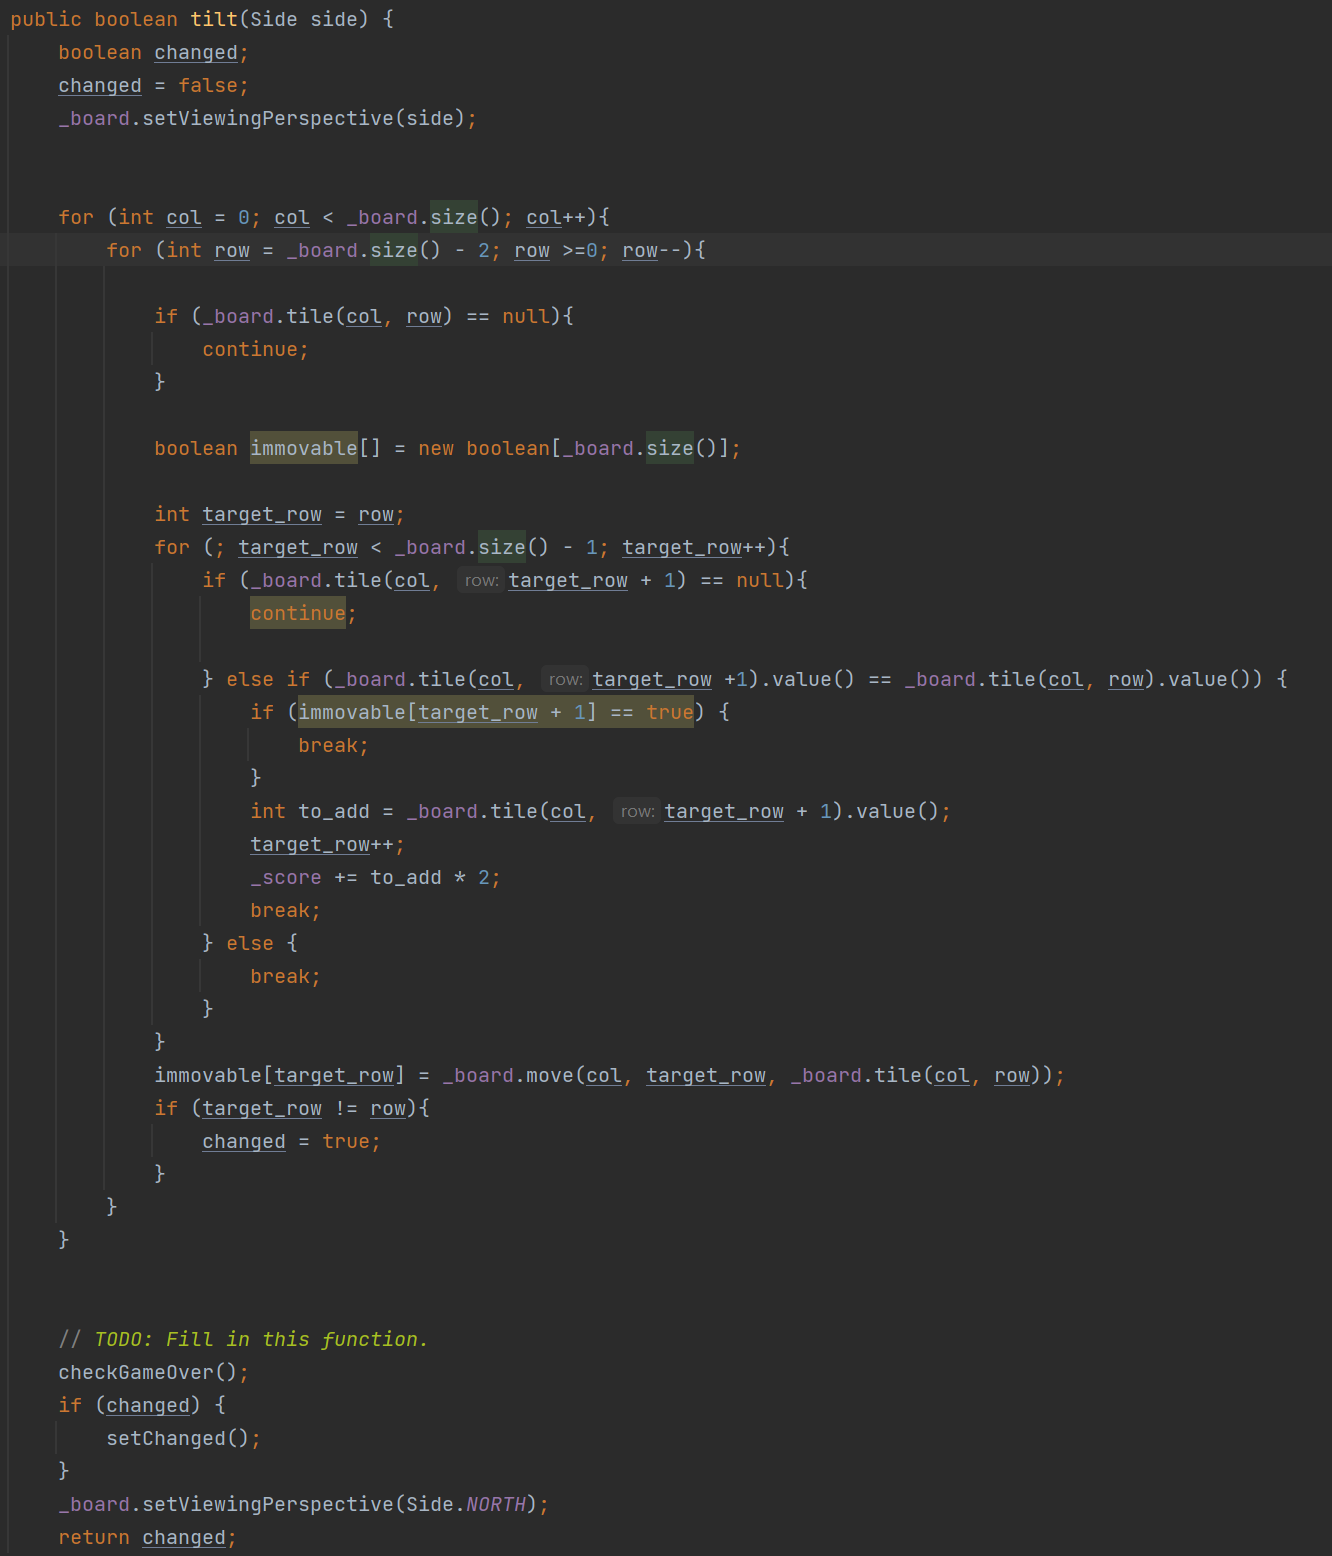The width and height of the screenshot is (1332, 1556).
Task: Click the row: hint in the null check line
Action: pos(481,581)
